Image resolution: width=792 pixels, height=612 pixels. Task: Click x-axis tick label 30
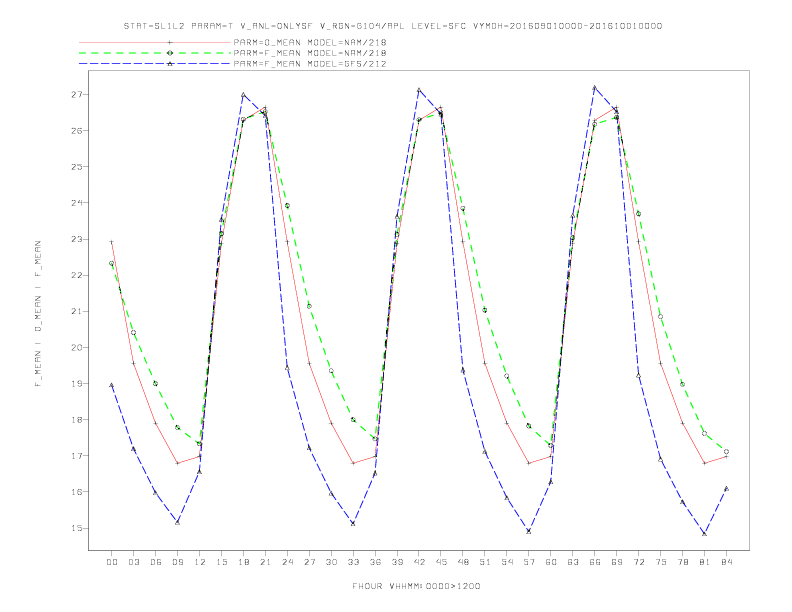click(x=331, y=562)
